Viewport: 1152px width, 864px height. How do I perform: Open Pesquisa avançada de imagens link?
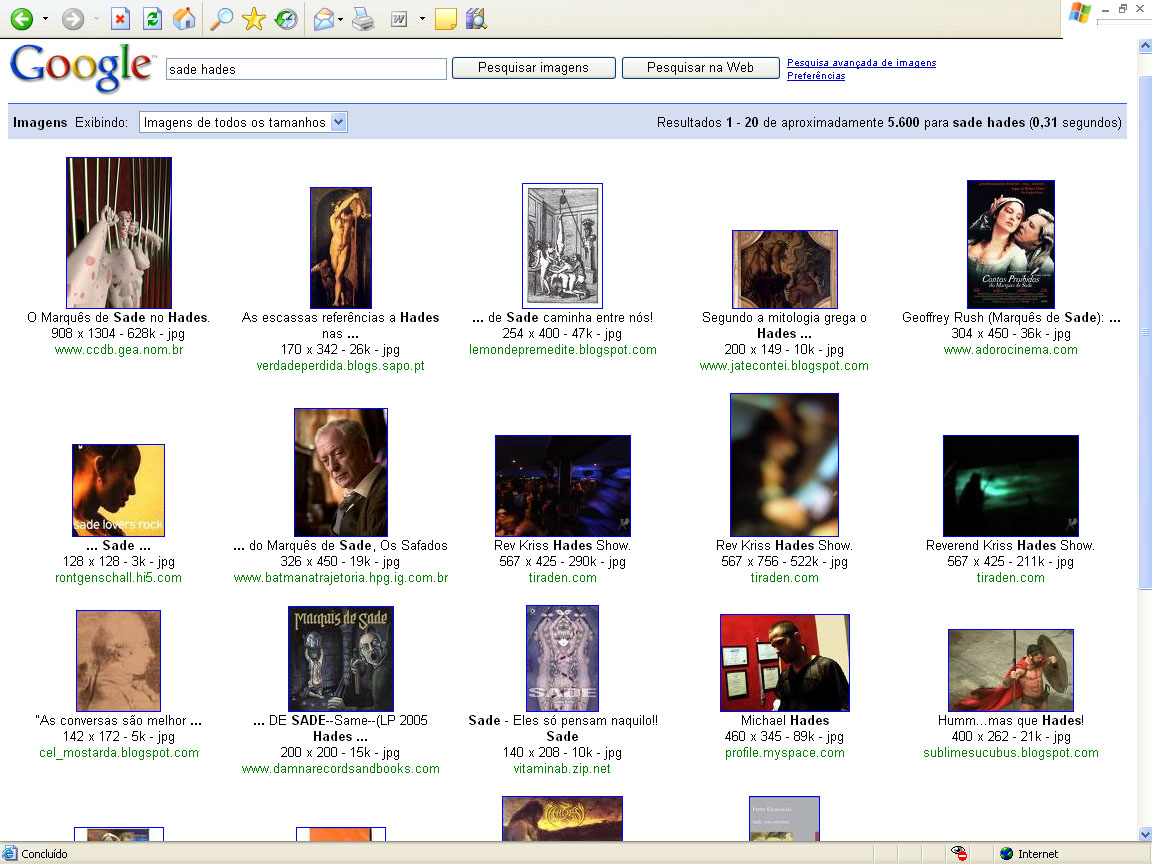point(861,63)
